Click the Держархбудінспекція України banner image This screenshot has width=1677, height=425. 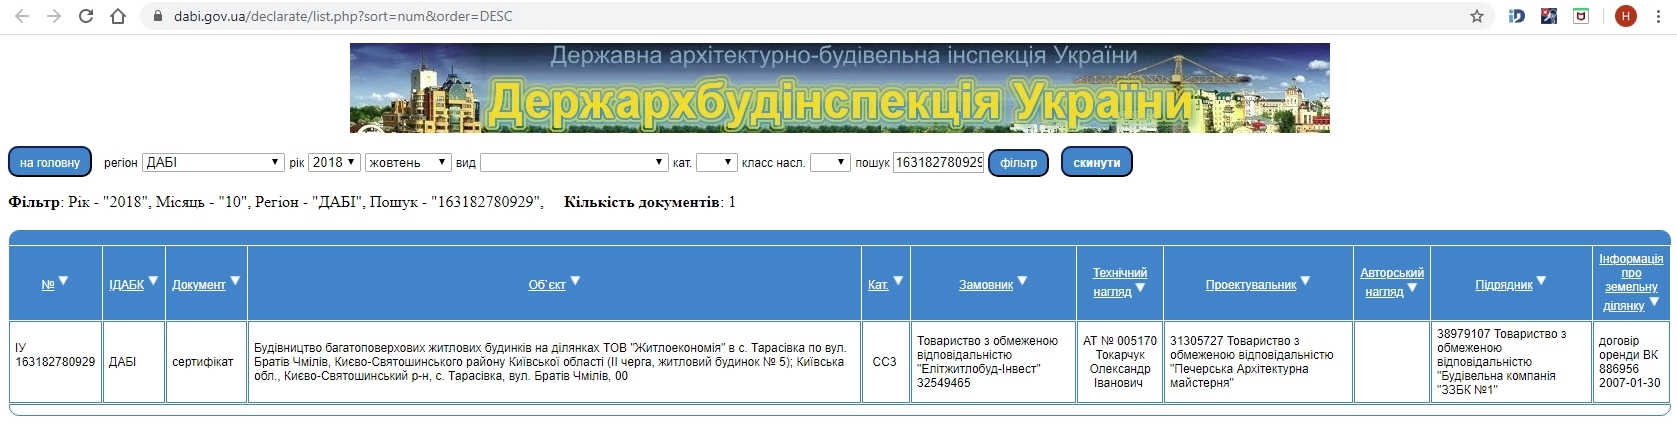tap(839, 88)
